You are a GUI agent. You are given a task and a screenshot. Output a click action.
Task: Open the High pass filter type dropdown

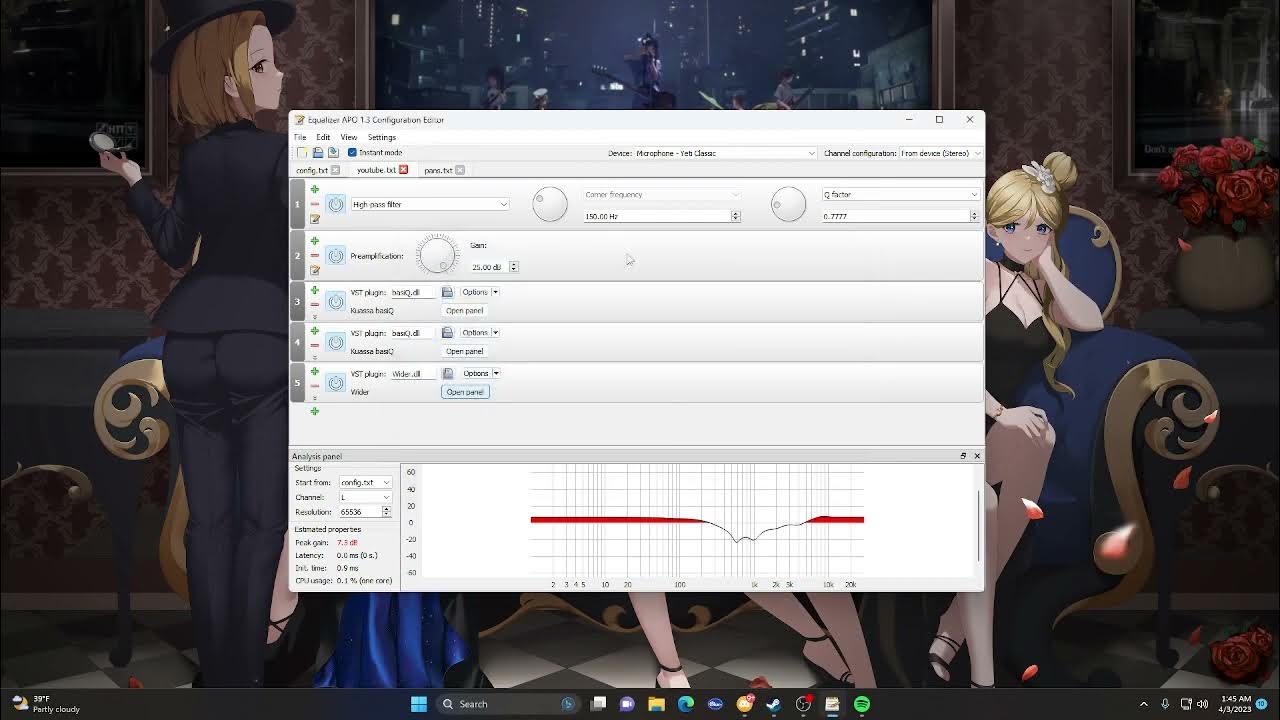[430, 204]
